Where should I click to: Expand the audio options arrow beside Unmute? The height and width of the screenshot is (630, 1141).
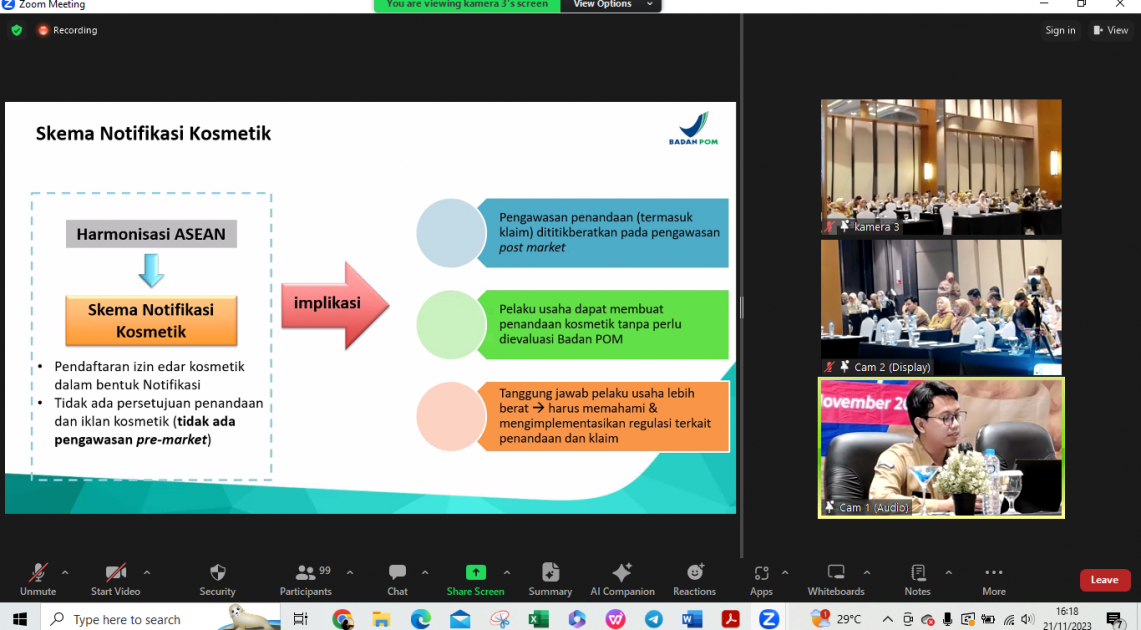65,573
